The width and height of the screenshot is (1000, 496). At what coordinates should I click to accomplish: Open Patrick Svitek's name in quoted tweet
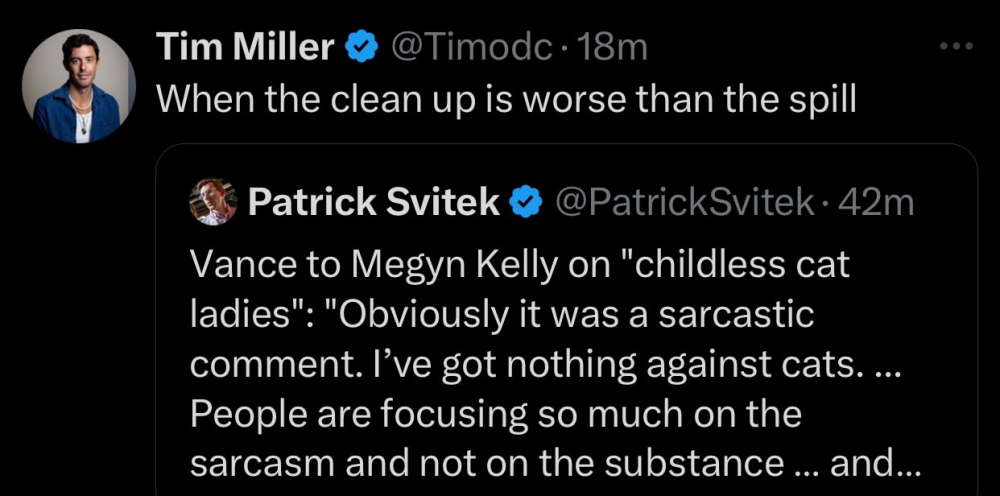[x=373, y=203]
